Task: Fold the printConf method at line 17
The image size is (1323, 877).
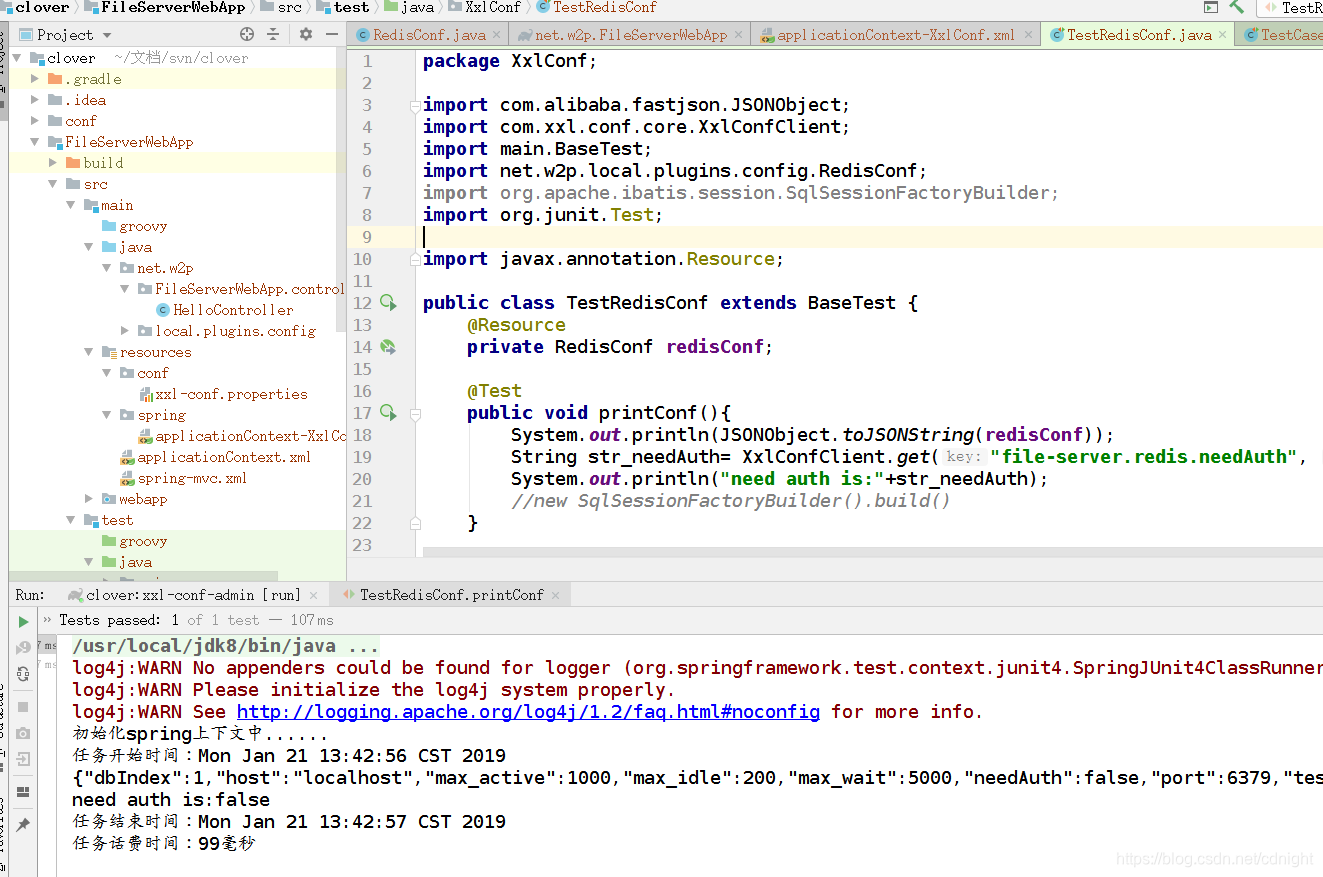Action: tap(414, 413)
